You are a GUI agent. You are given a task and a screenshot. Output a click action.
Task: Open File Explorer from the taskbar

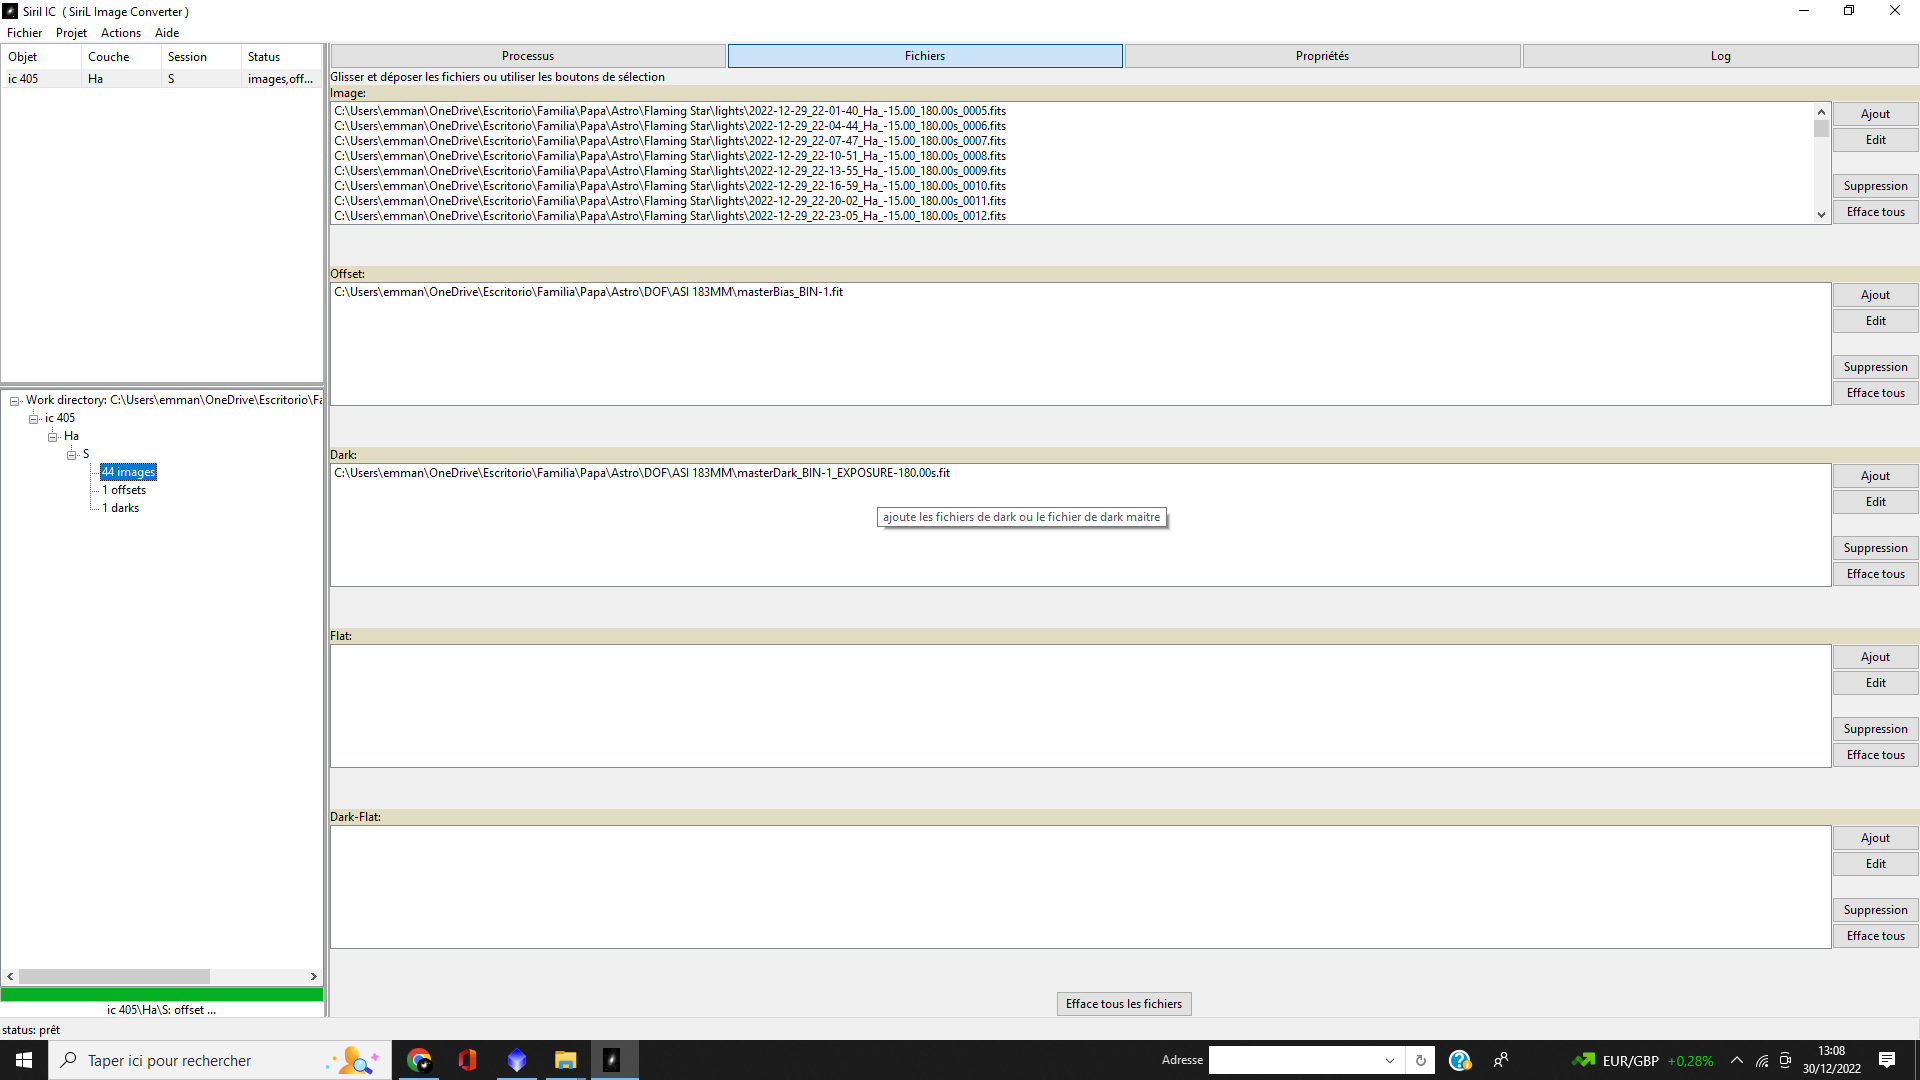click(565, 1060)
